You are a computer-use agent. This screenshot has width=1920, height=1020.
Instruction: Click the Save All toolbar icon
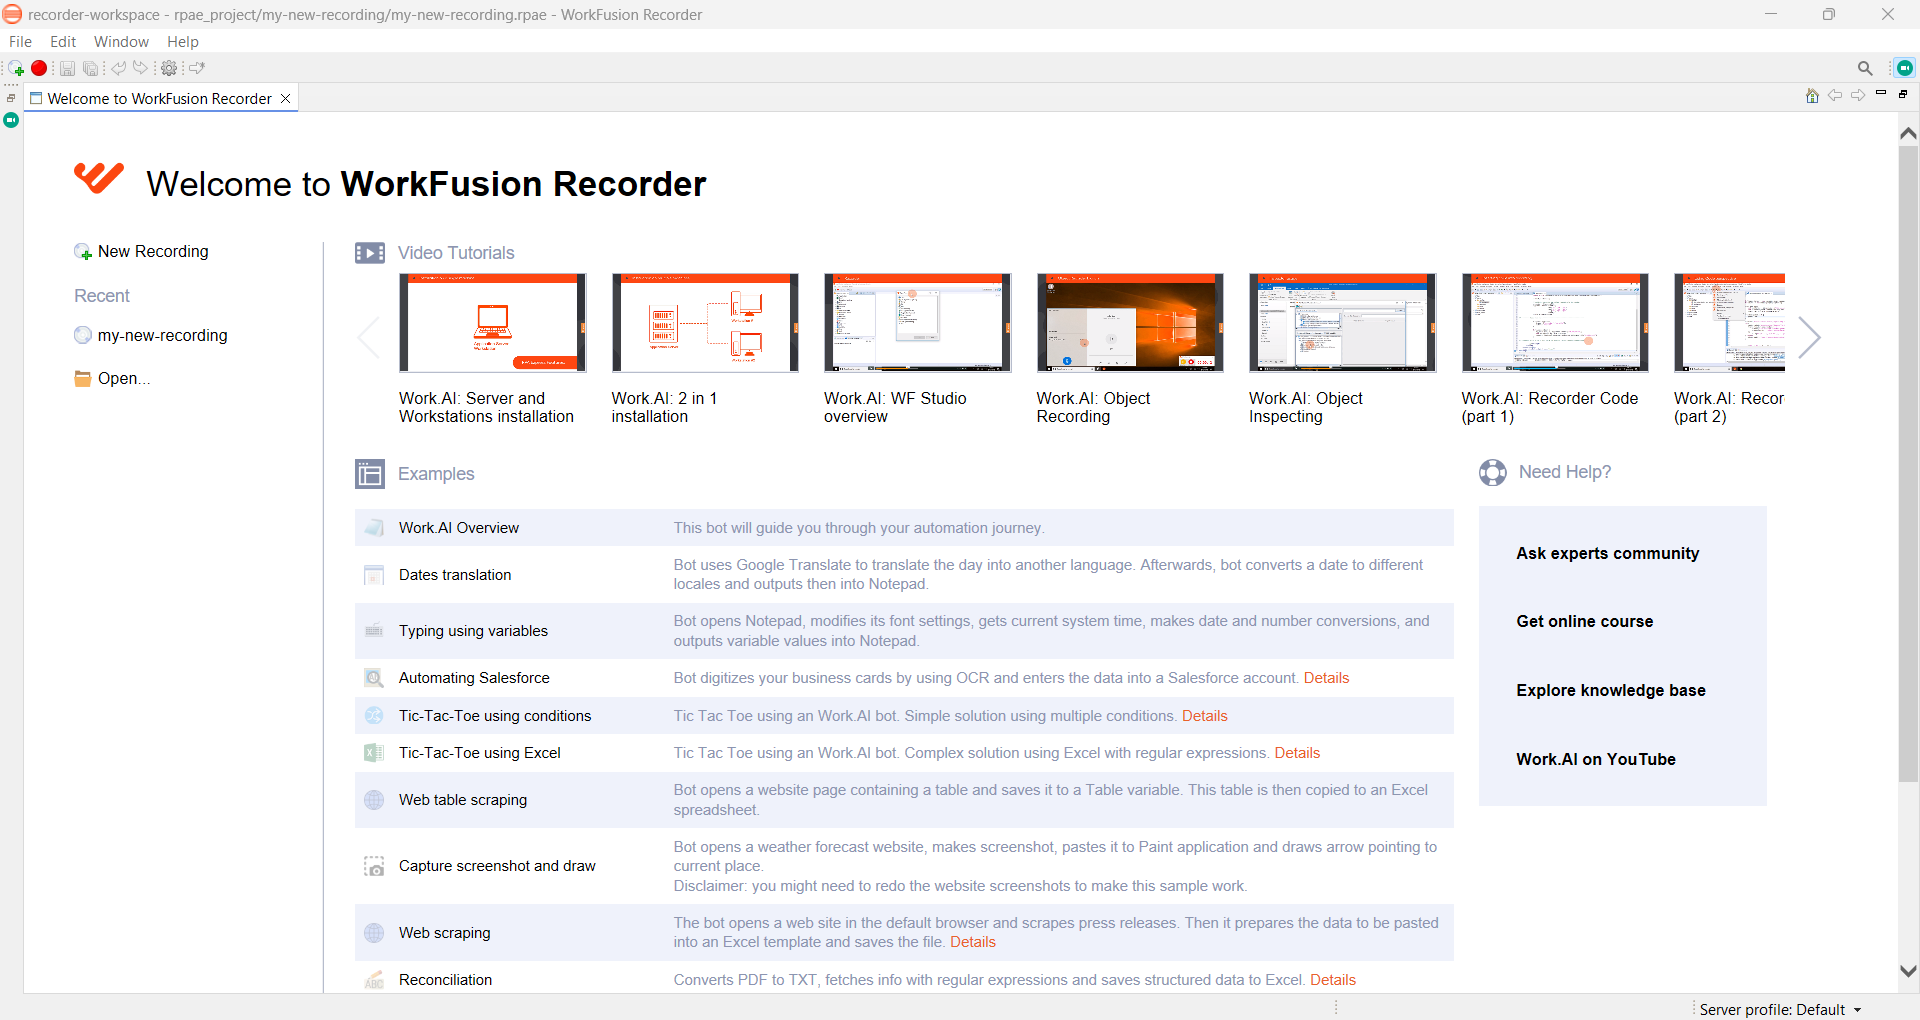pyautogui.click(x=90, y=68)
